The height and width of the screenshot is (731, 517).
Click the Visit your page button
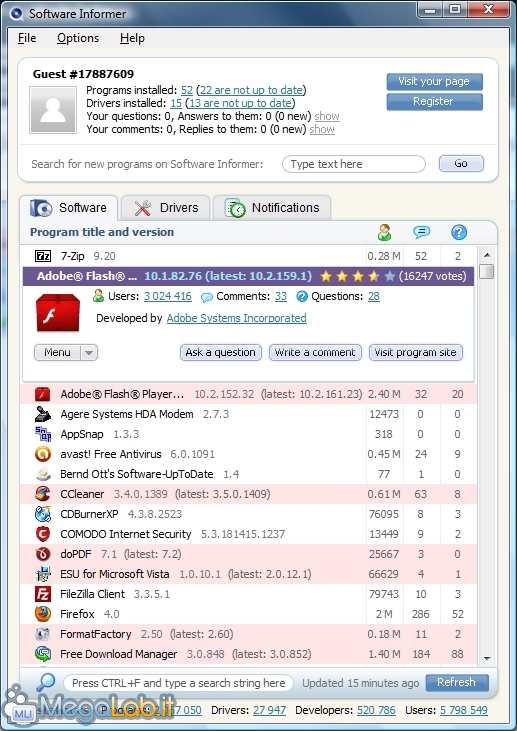coord(434,82)
